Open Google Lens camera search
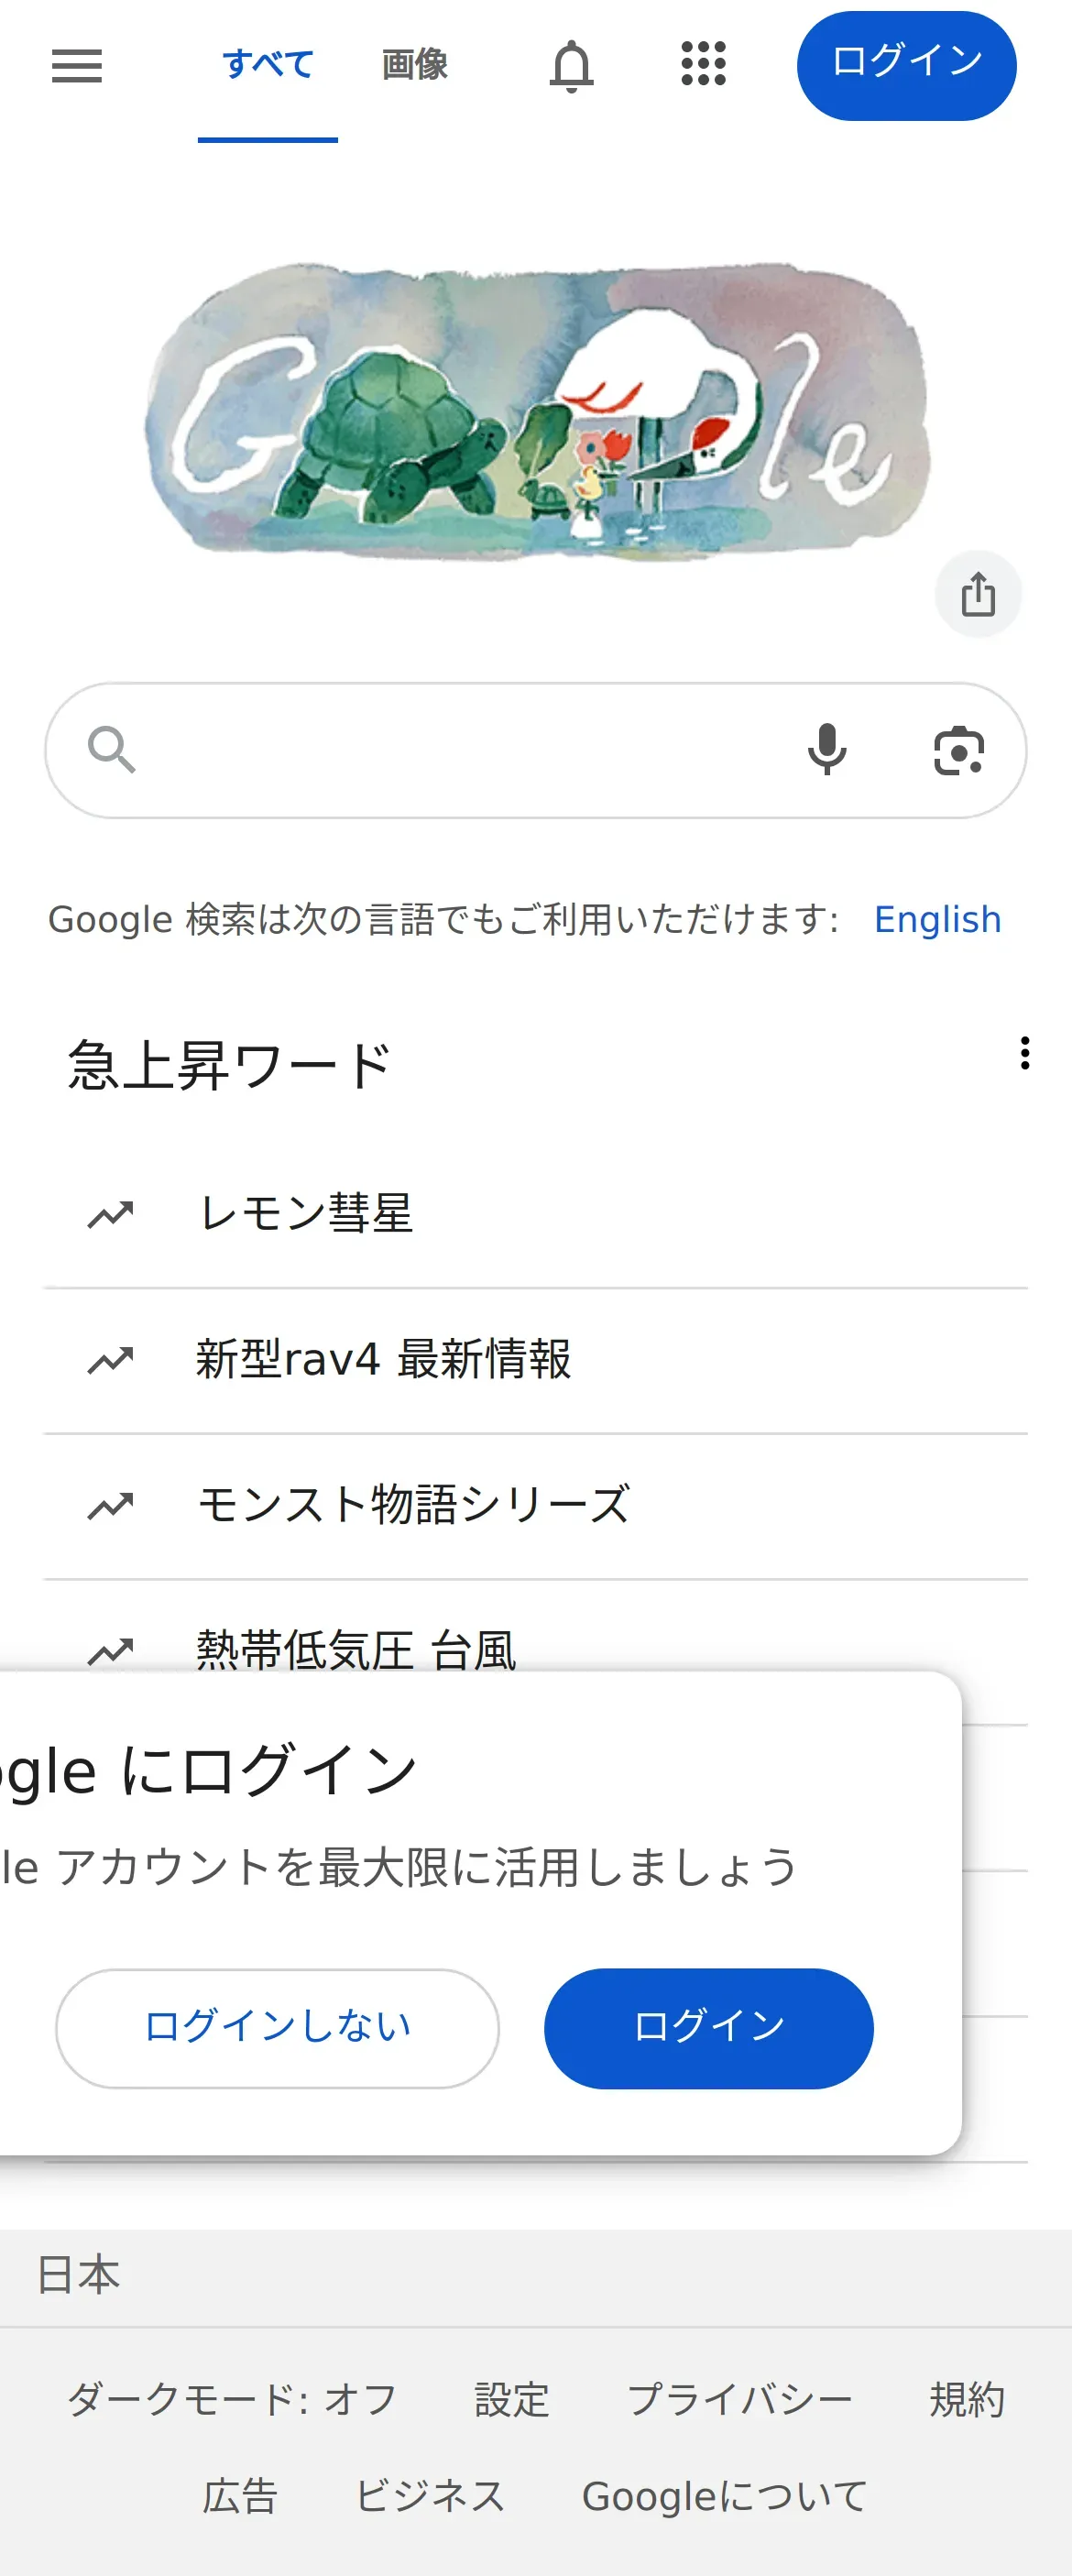1072x2576 pixels. point(958,750)
